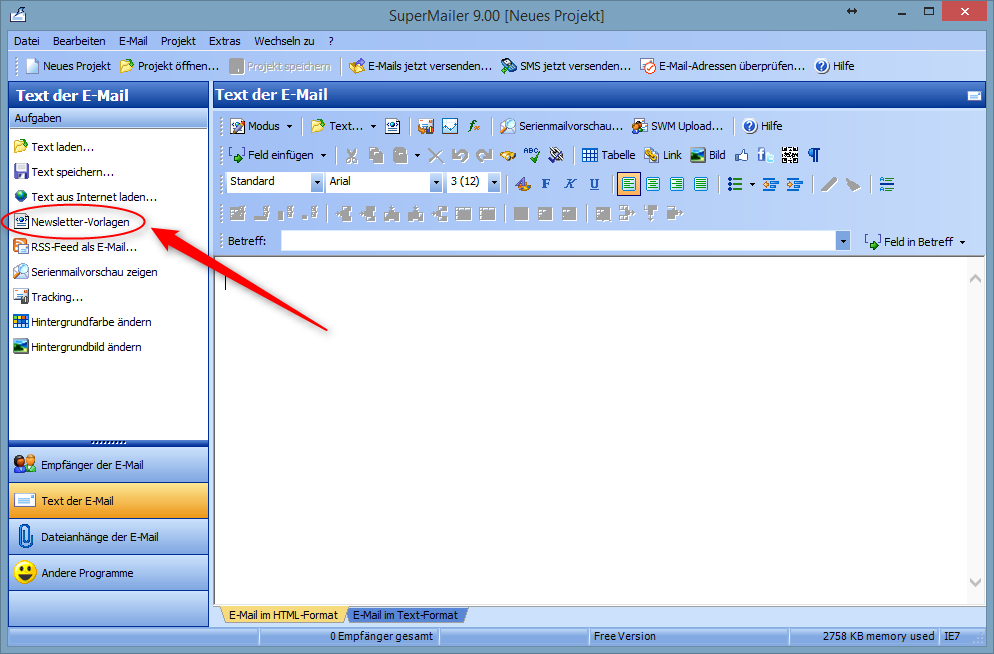Open the Extras menu
Viewport: 994px width, 654px height.
pos(225,41)
